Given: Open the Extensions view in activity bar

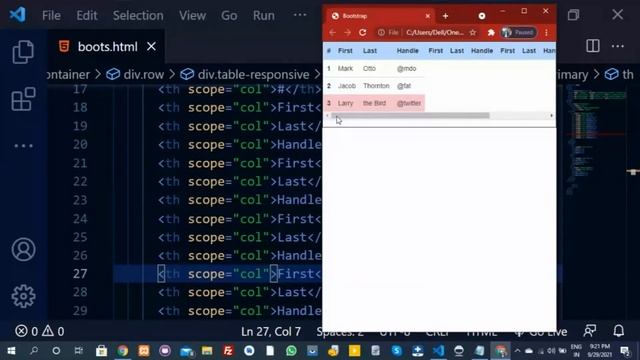Looking at the screenshot, I should point(23,99).
